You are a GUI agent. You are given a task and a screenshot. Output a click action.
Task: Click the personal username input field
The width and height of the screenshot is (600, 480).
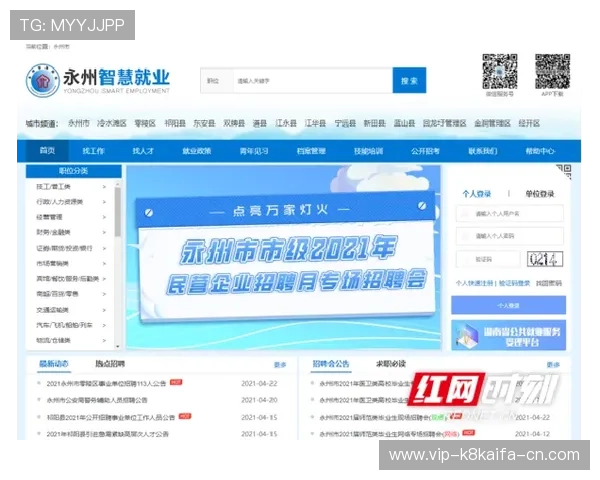[510, 214]
